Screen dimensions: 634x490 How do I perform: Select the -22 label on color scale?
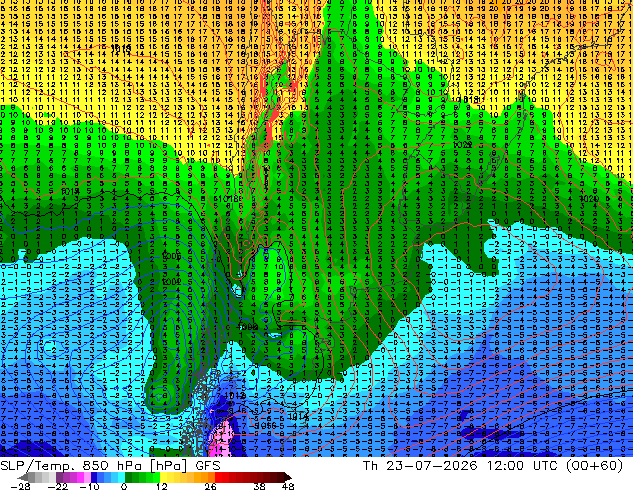[x=58, y=486]
